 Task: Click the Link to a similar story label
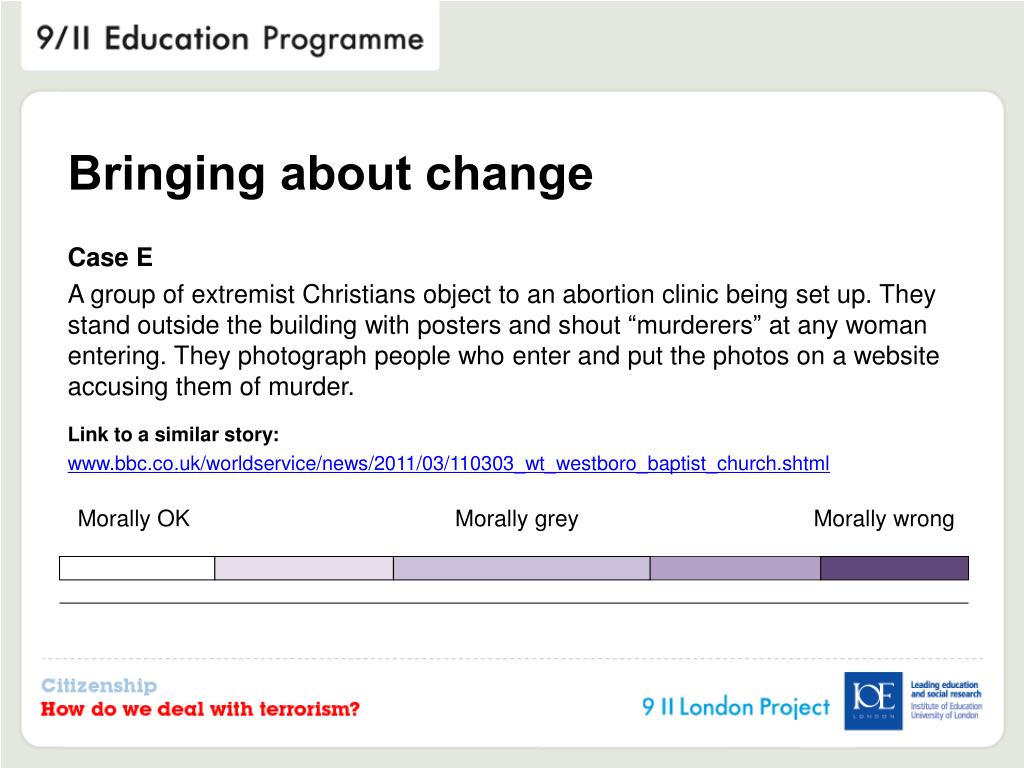[x=173, y=435]
